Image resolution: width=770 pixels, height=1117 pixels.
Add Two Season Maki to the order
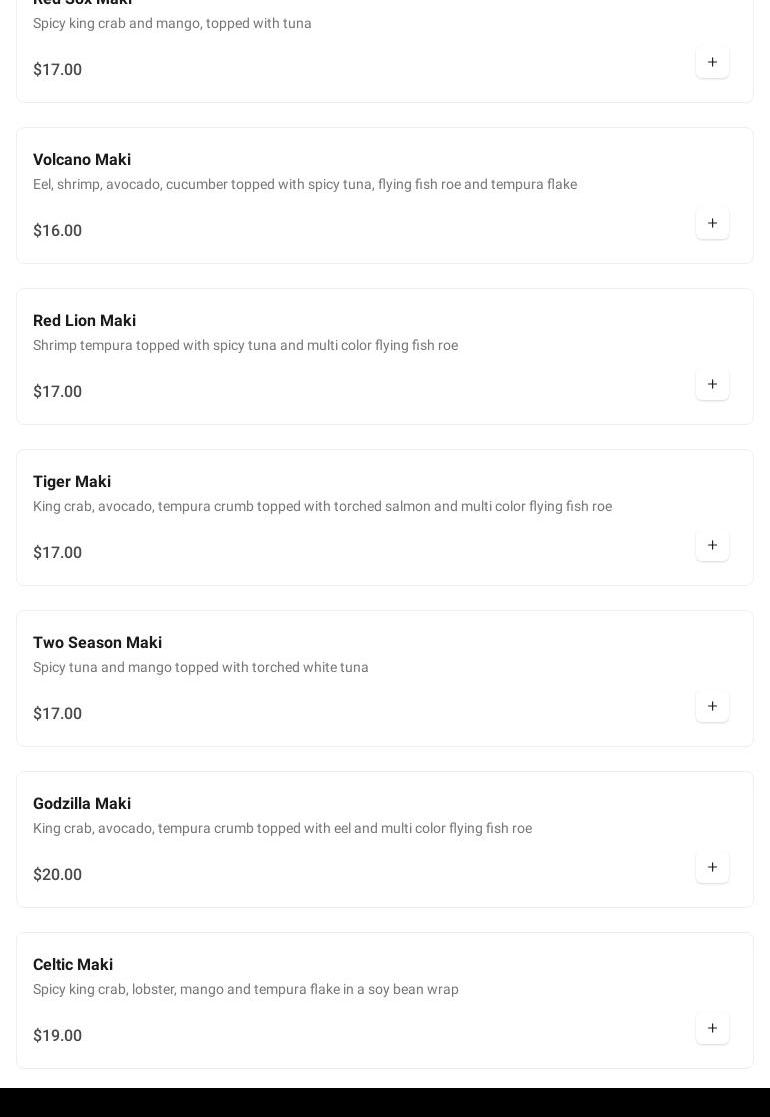pyautogui.click(x=712, y=706)
